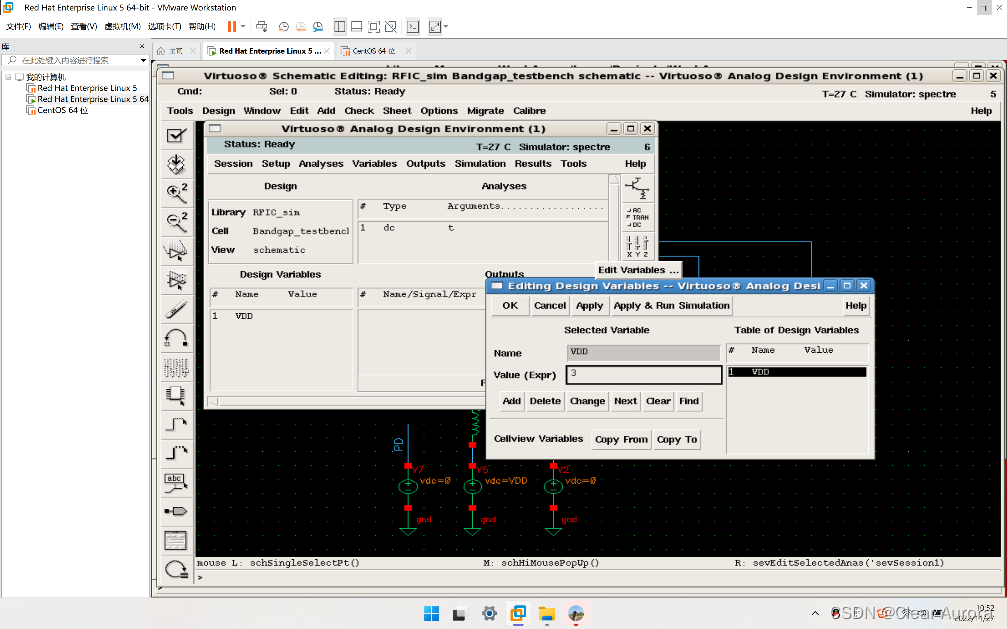
Task: Click the VMware console view icon
Action: 413,26
